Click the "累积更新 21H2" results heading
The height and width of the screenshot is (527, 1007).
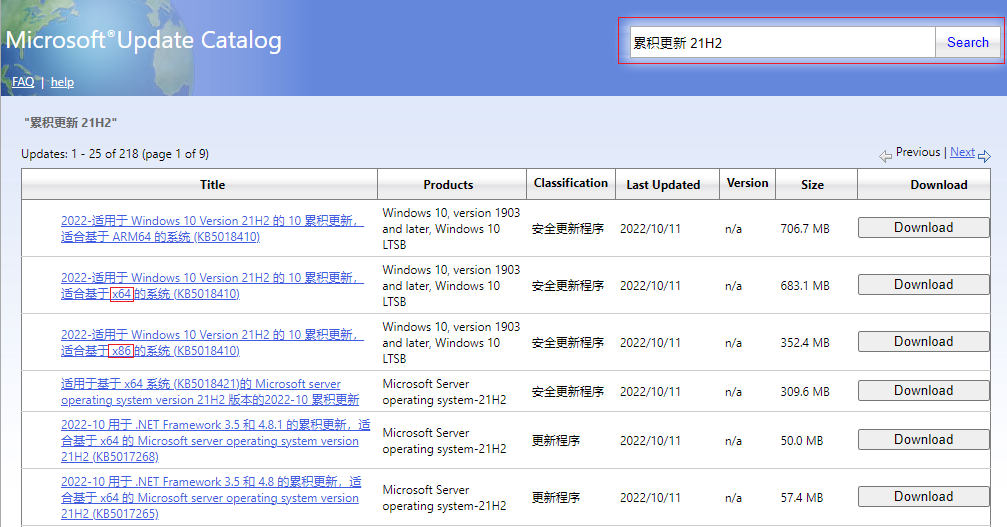[71, 123]
